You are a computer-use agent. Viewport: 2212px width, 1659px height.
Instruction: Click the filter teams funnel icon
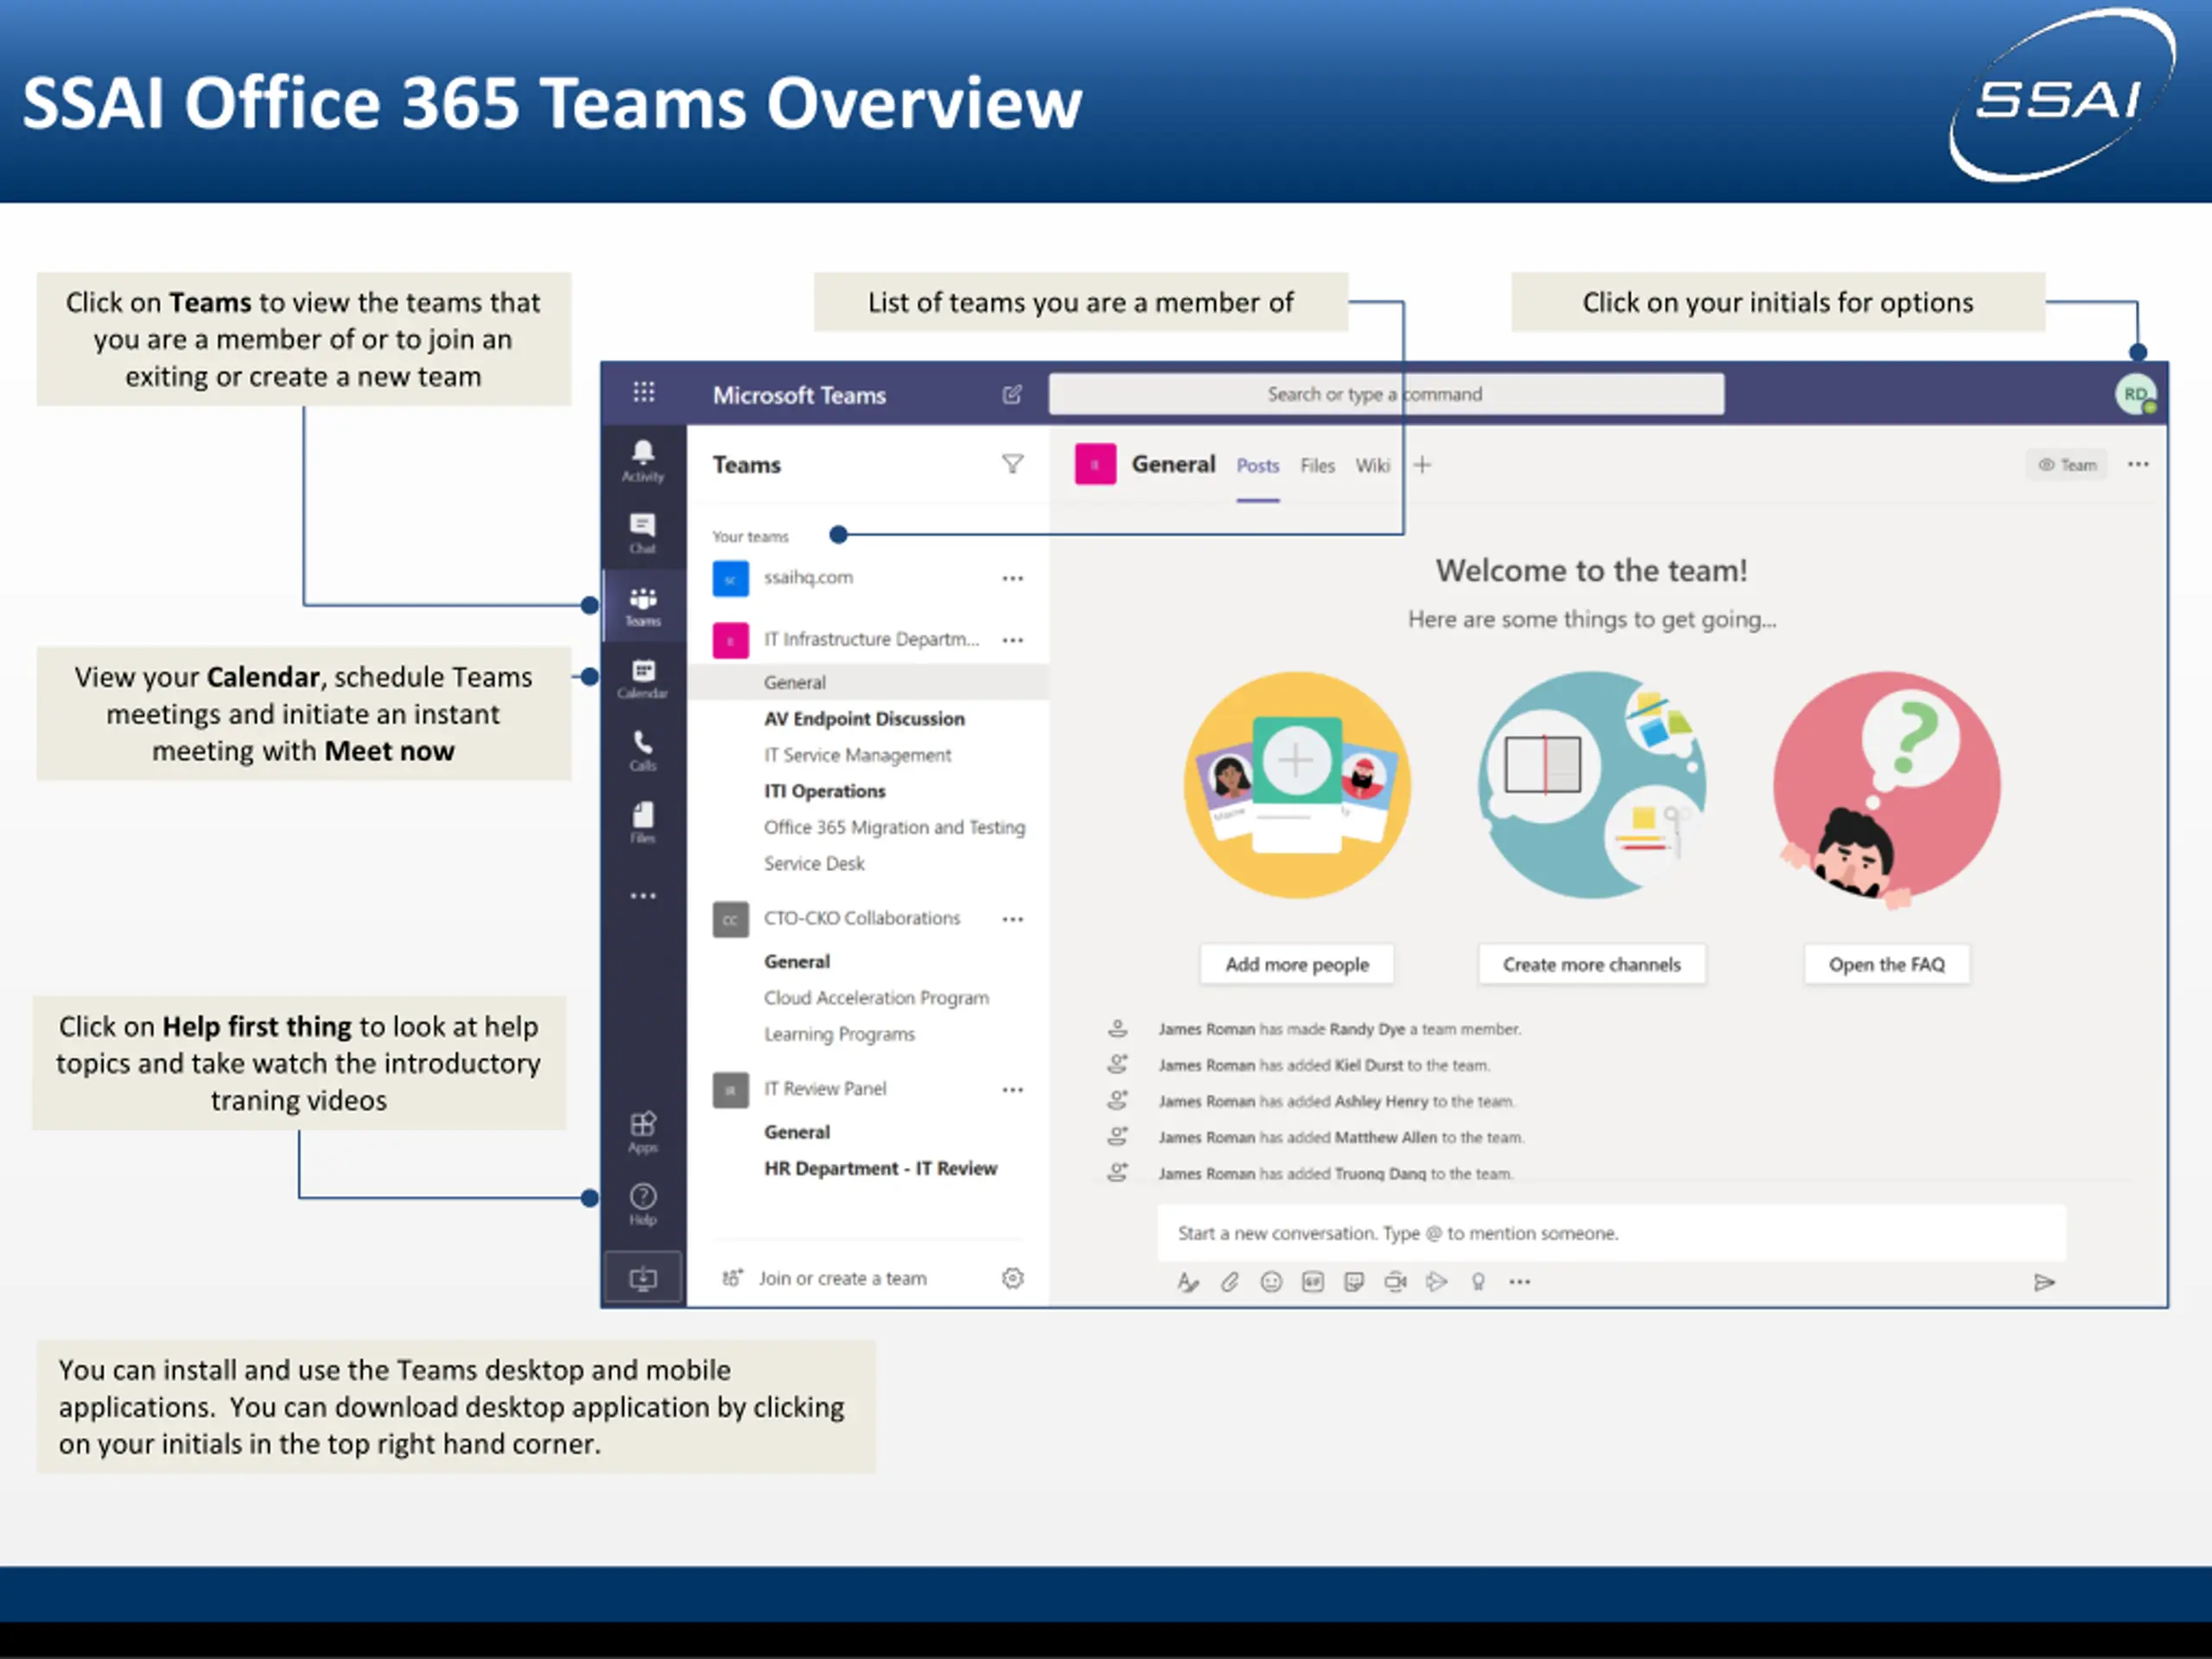click(x=1012, y=464)
